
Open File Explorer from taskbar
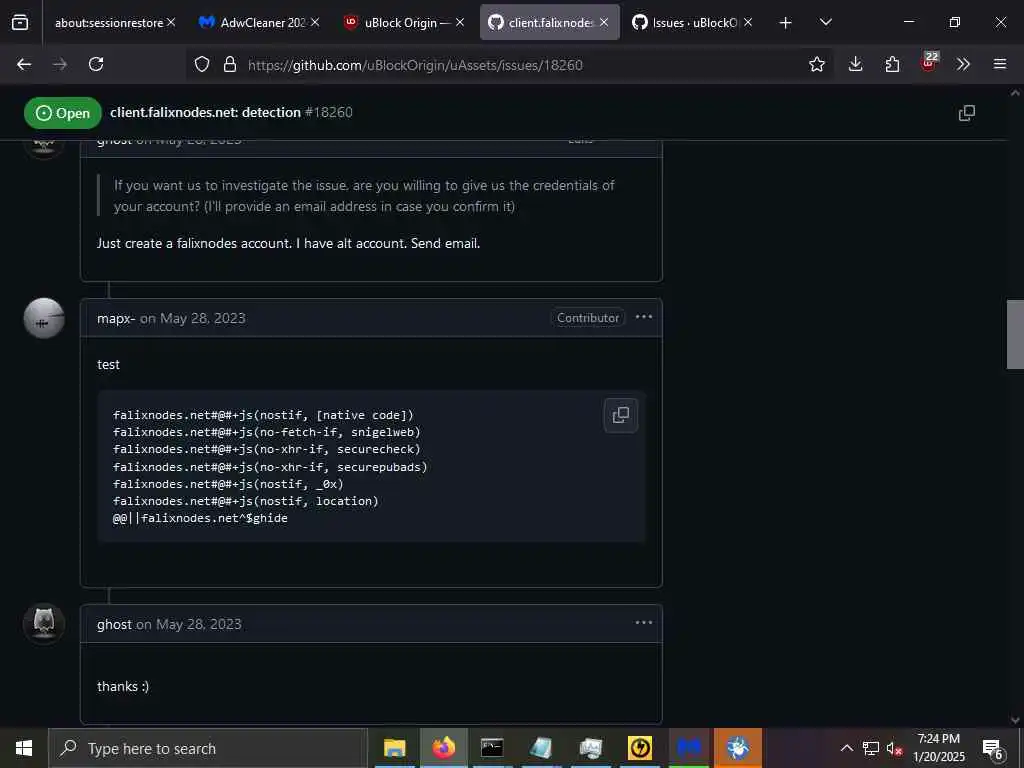click(x=394, y=748)
